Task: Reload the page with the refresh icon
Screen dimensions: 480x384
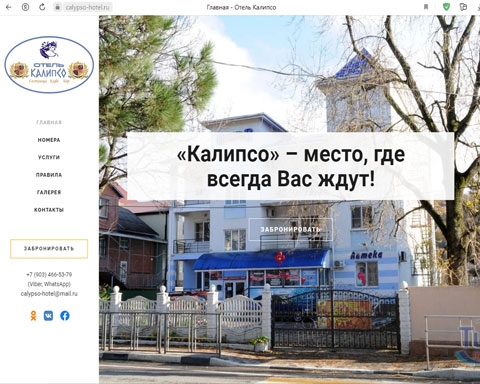Action: pyautogui.click(x=42, y=7)
